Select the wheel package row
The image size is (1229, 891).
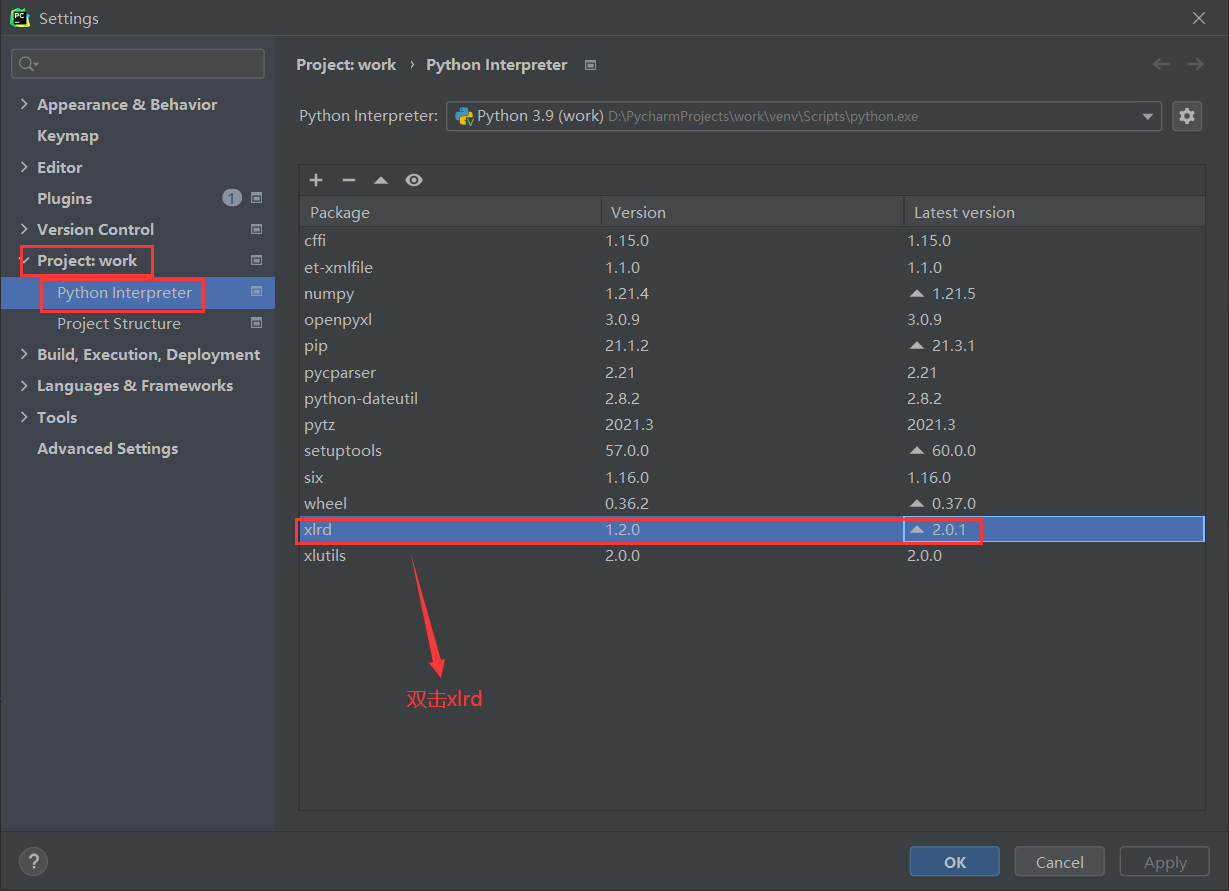click(x=752, y=503)
